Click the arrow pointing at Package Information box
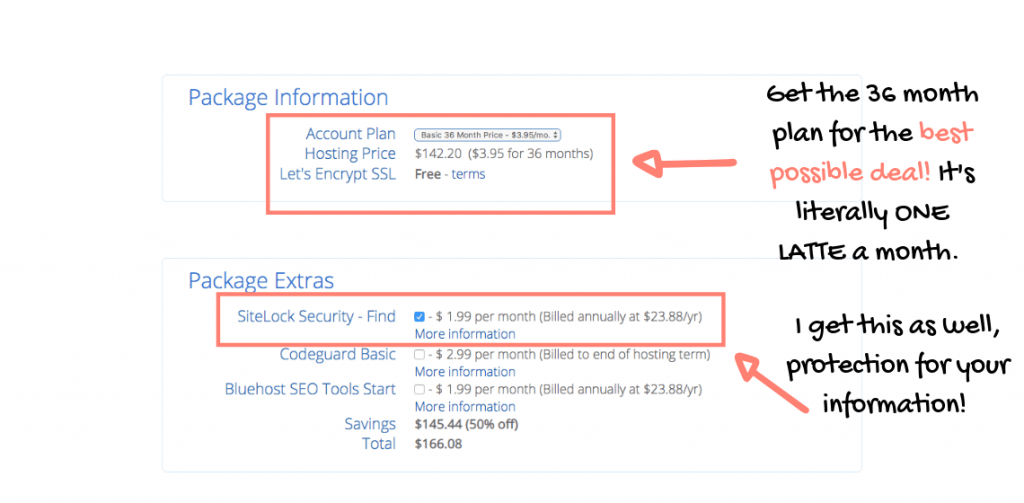 [684, 164]
